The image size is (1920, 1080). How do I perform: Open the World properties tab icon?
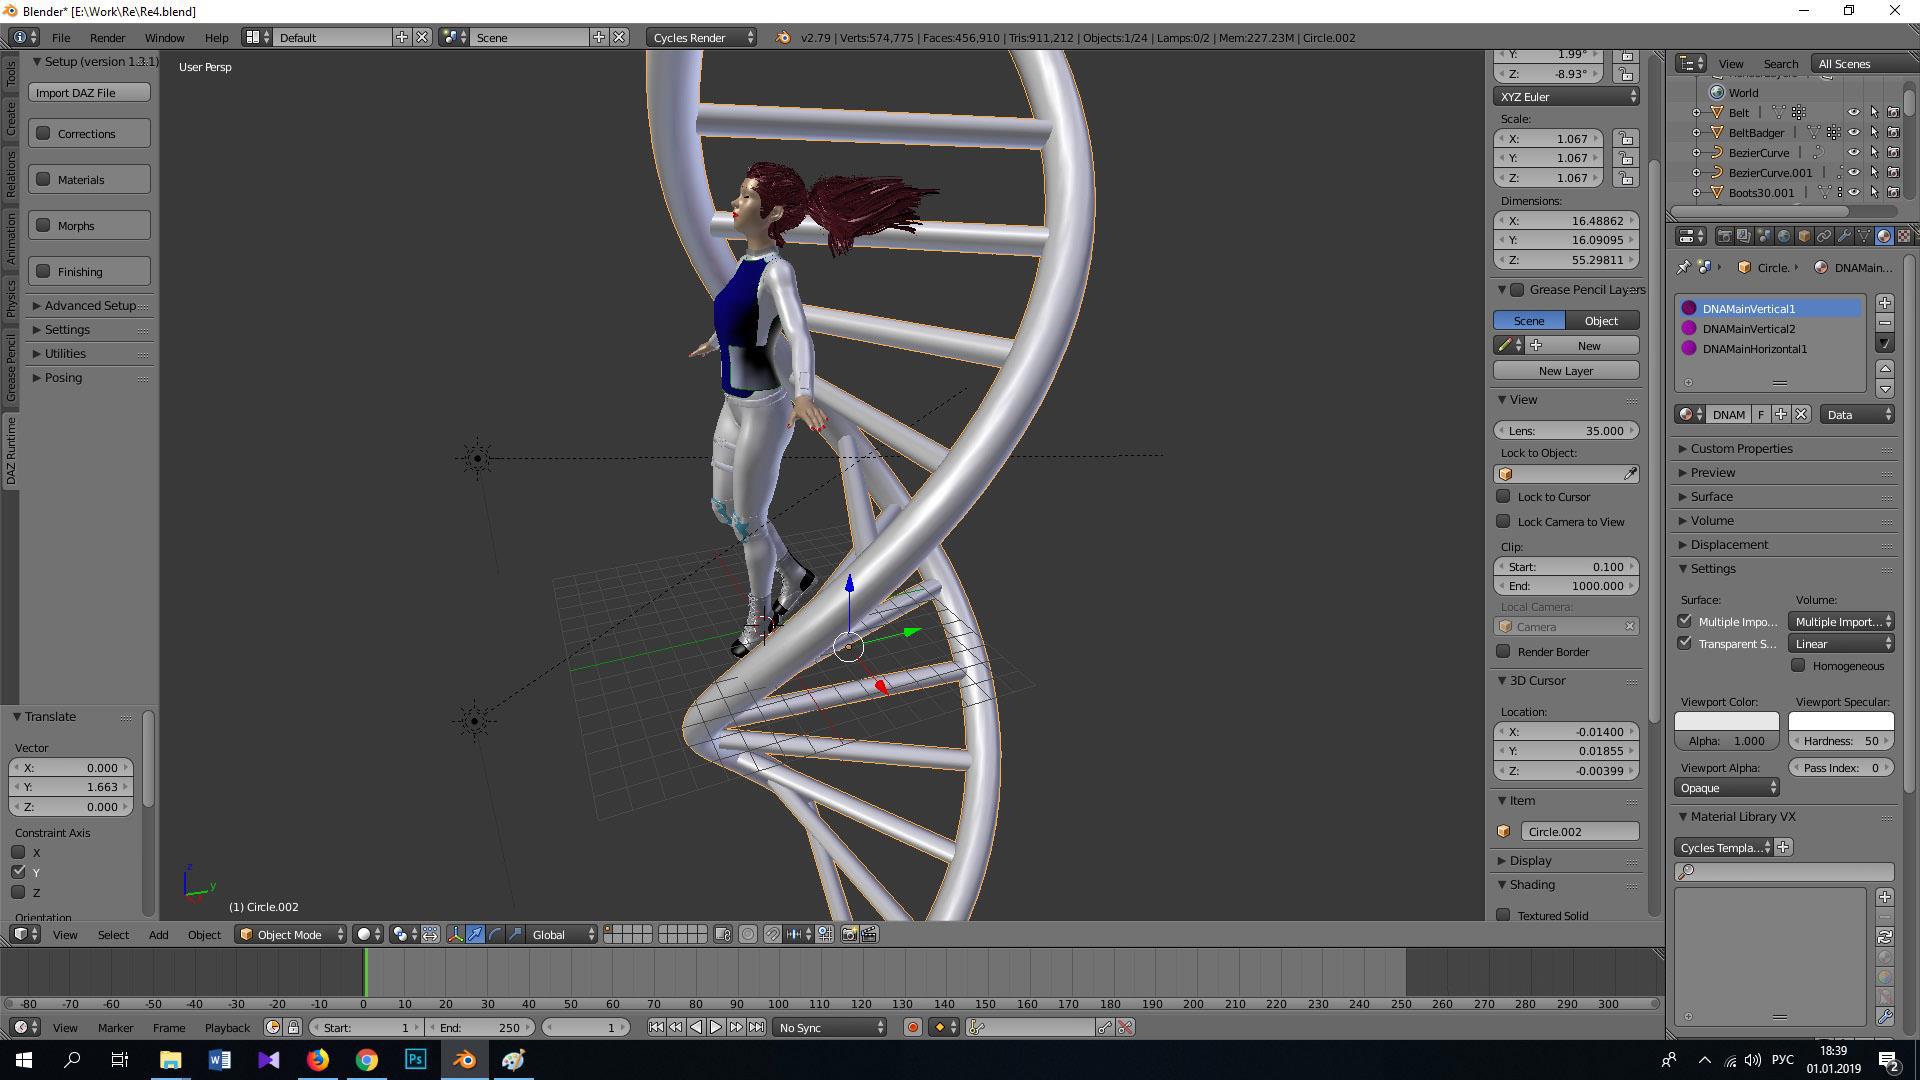coord(1784,237)
